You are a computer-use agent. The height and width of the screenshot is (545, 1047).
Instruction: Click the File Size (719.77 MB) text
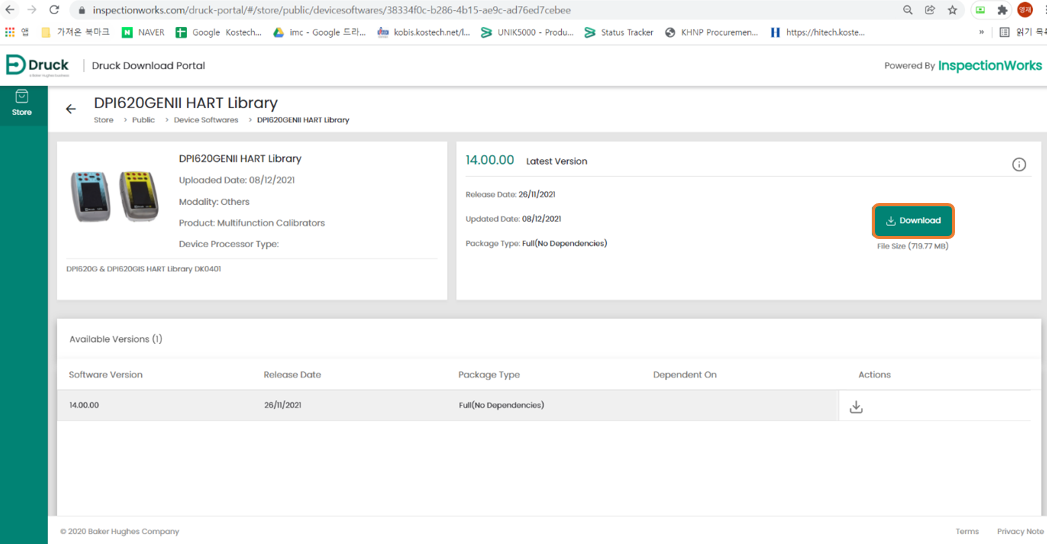pyautogui.click(x=912, y=246)
